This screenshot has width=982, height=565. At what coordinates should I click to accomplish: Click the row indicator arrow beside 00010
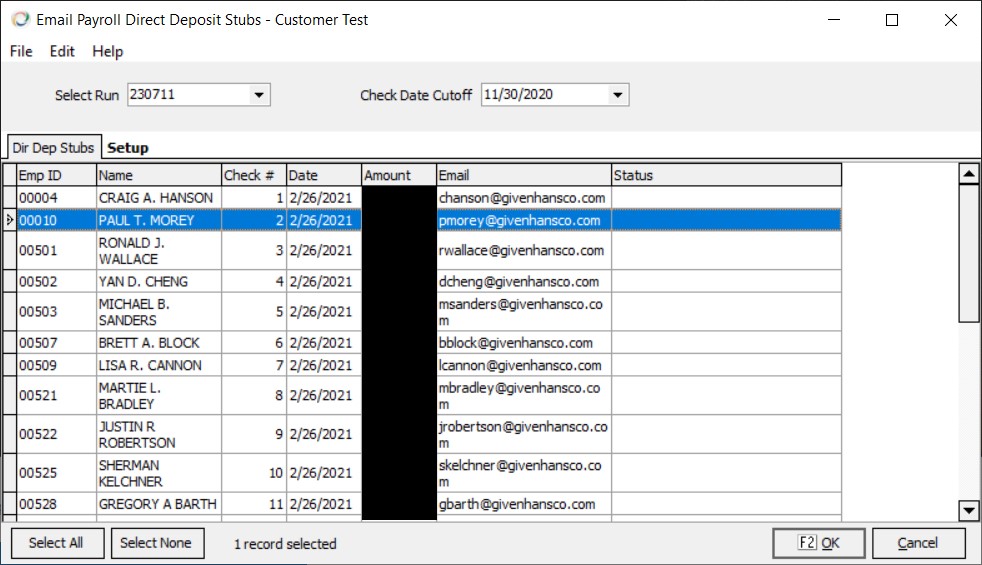[x=9, y=220]
